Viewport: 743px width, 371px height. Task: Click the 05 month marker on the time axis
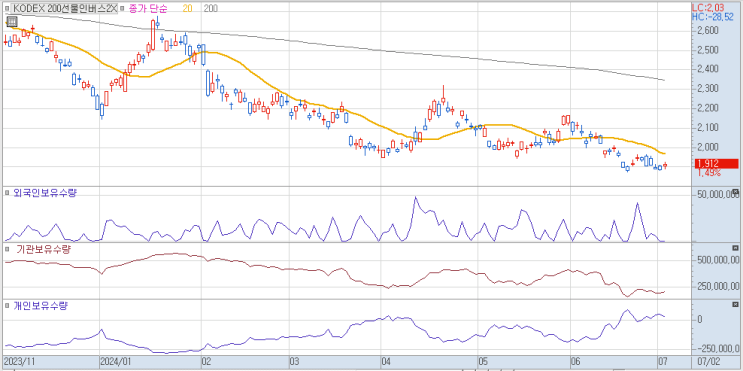coord(484,361)
